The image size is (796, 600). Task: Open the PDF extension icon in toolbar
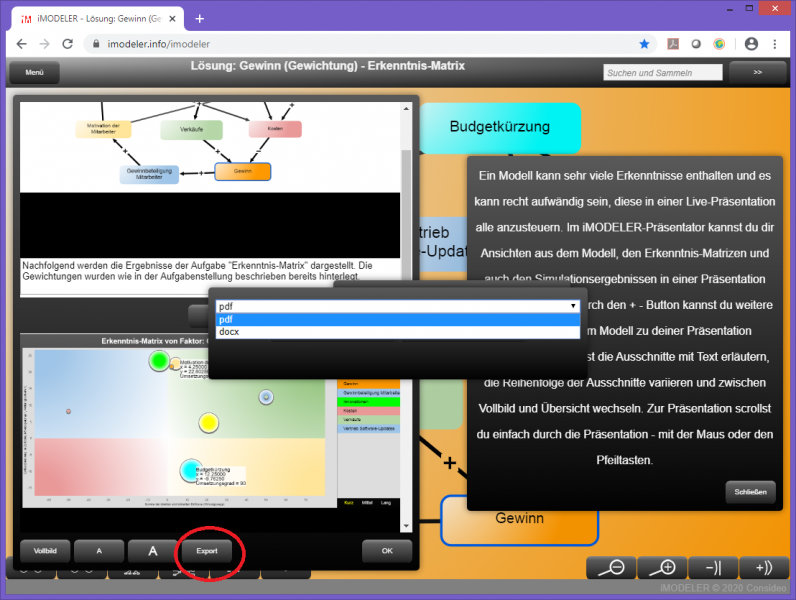click(x=673, y=44)
